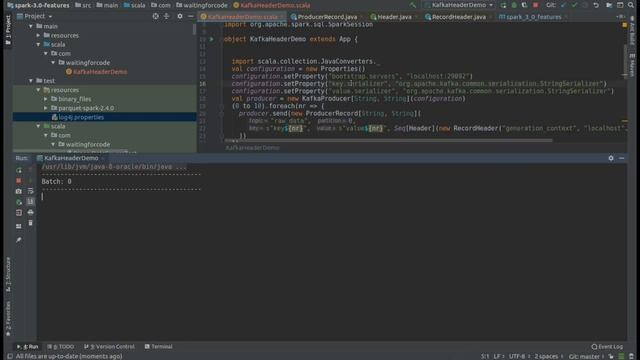Click Run with Coverage icon in top toolbar

click(x=524, y=5)
